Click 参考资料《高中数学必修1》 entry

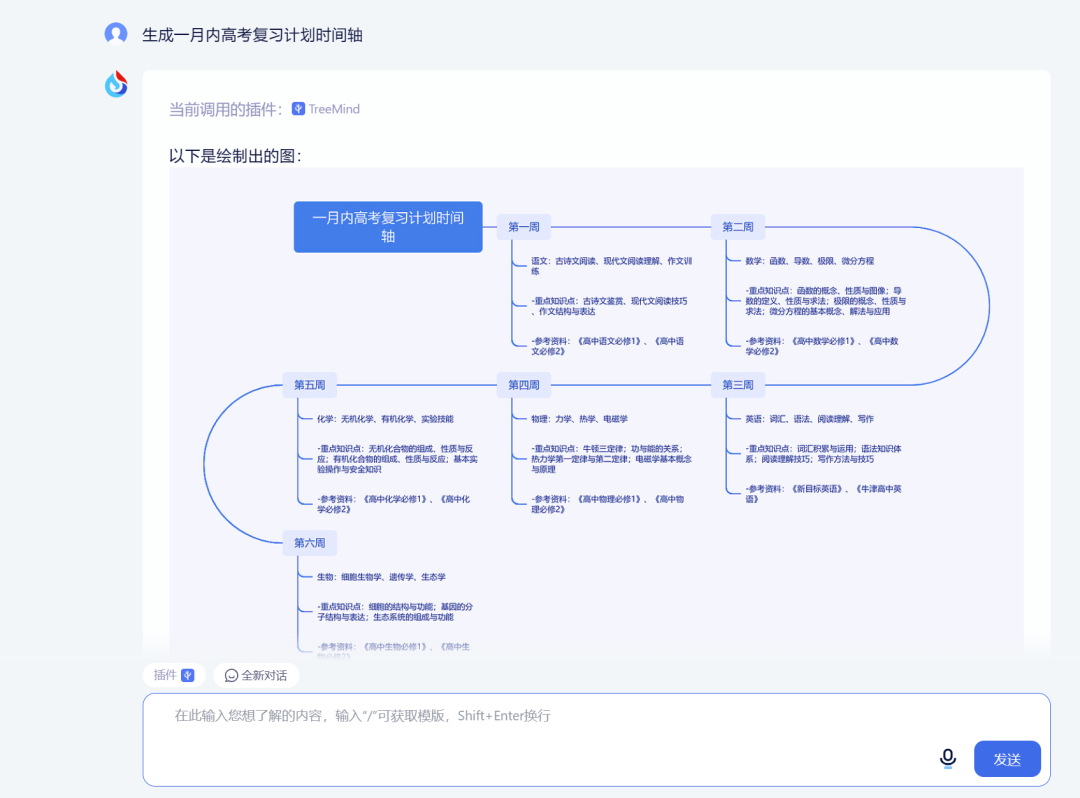coord(822,346)
